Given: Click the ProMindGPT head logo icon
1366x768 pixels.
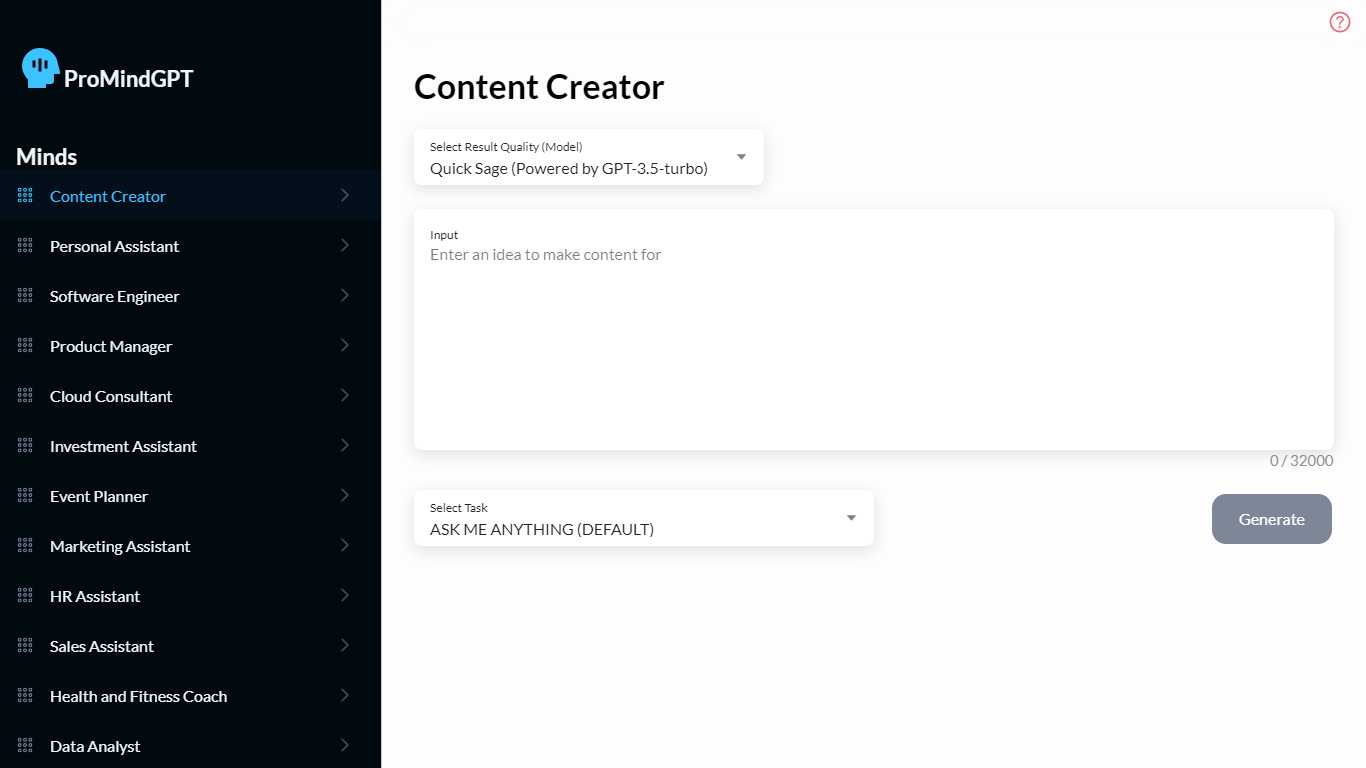Looking at the screenshot, I should pyautogui.click(x=40, y=68).
